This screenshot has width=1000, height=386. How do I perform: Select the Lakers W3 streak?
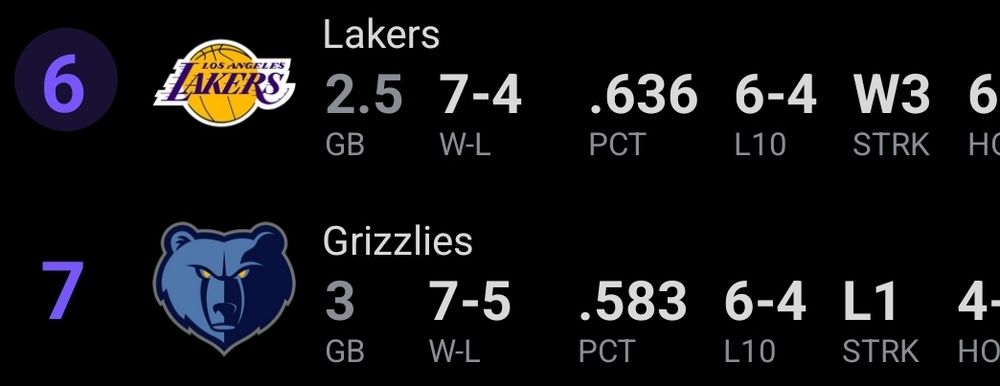(892, 95)
